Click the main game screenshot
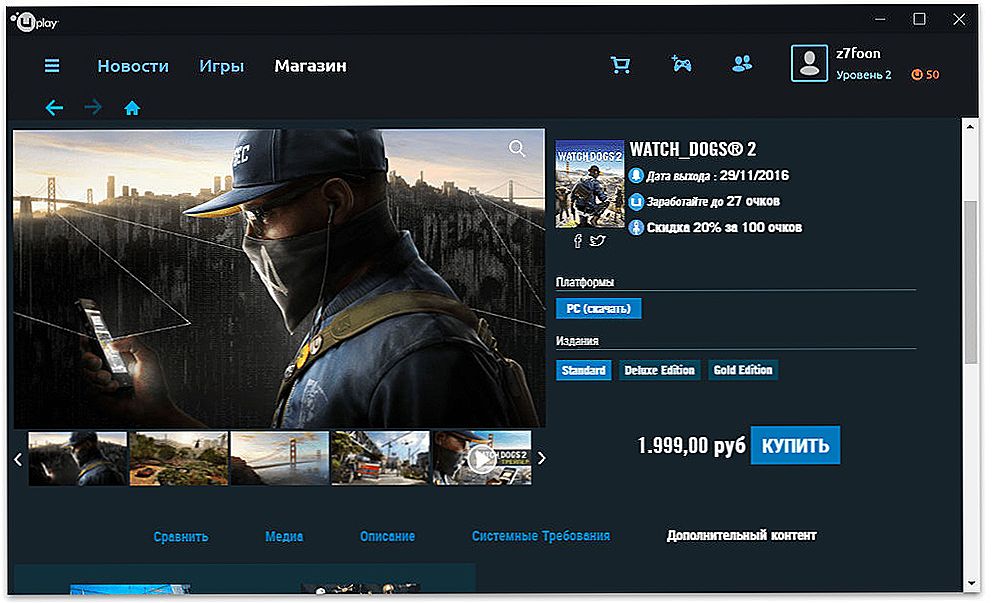This screenshot has height=603, width=995. tap(279, 279)
